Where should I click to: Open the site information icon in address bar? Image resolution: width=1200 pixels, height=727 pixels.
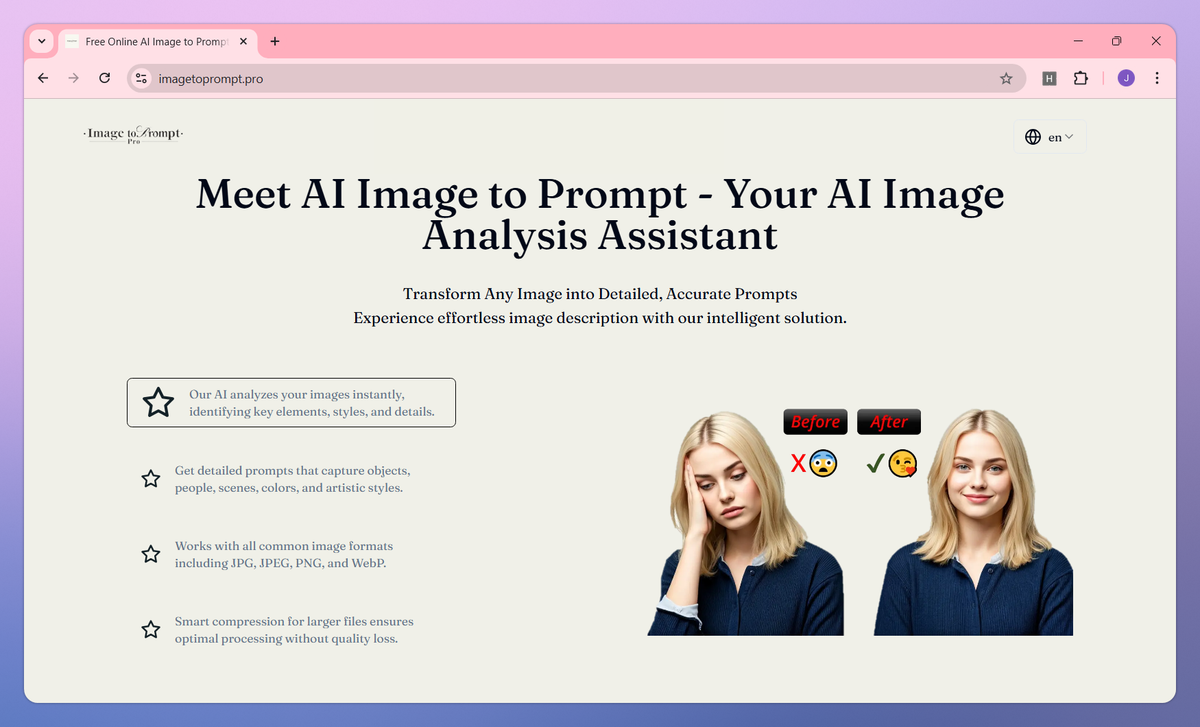click(x=140, y=77)
